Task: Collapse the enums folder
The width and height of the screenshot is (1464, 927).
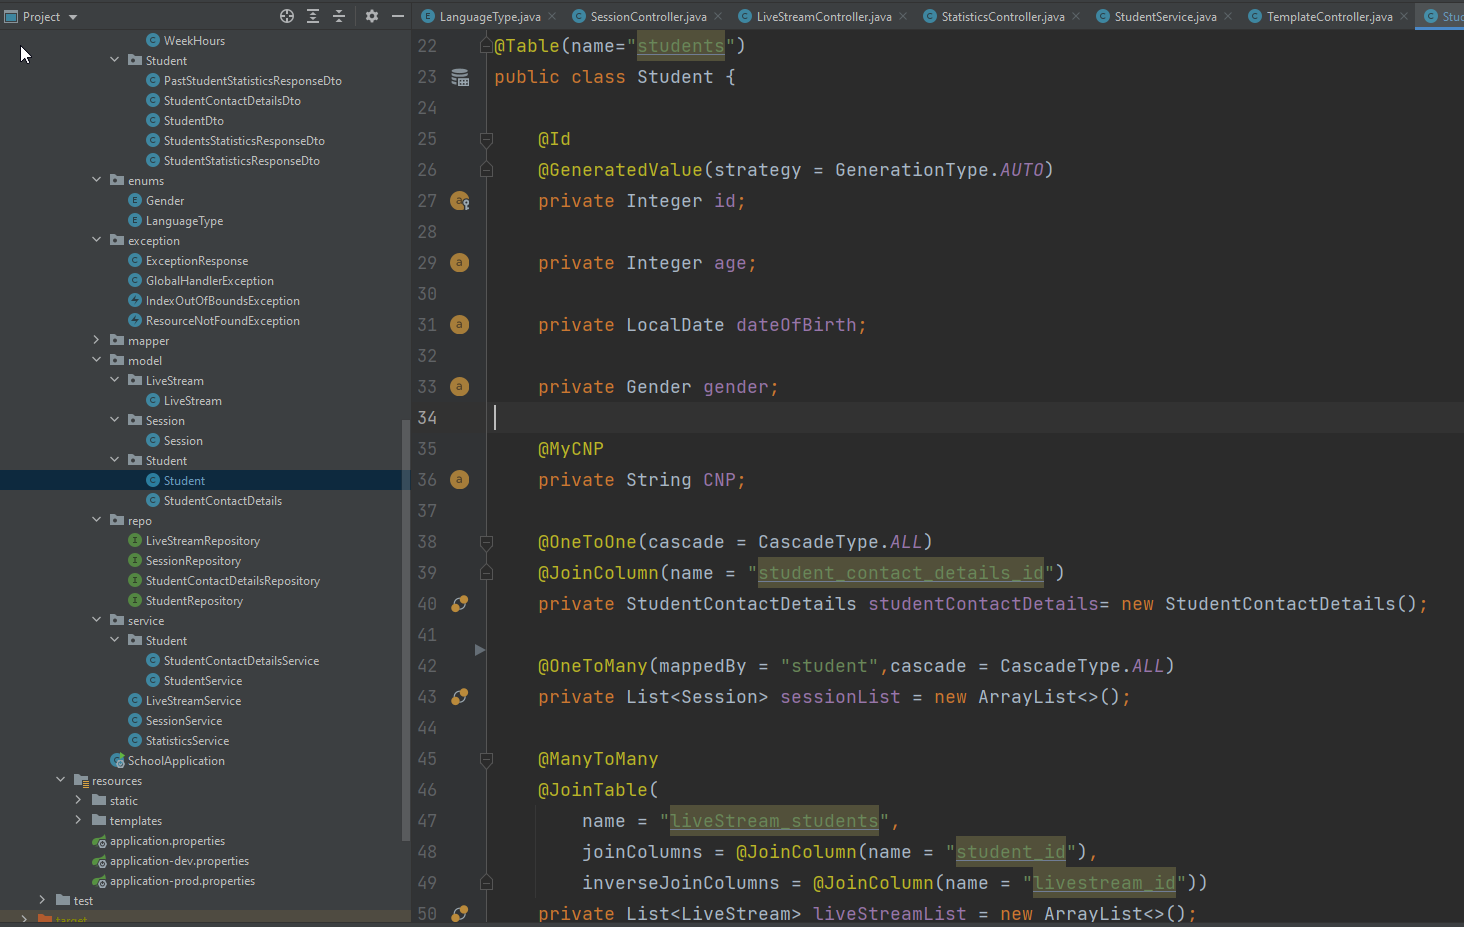Action: point(97,180)
